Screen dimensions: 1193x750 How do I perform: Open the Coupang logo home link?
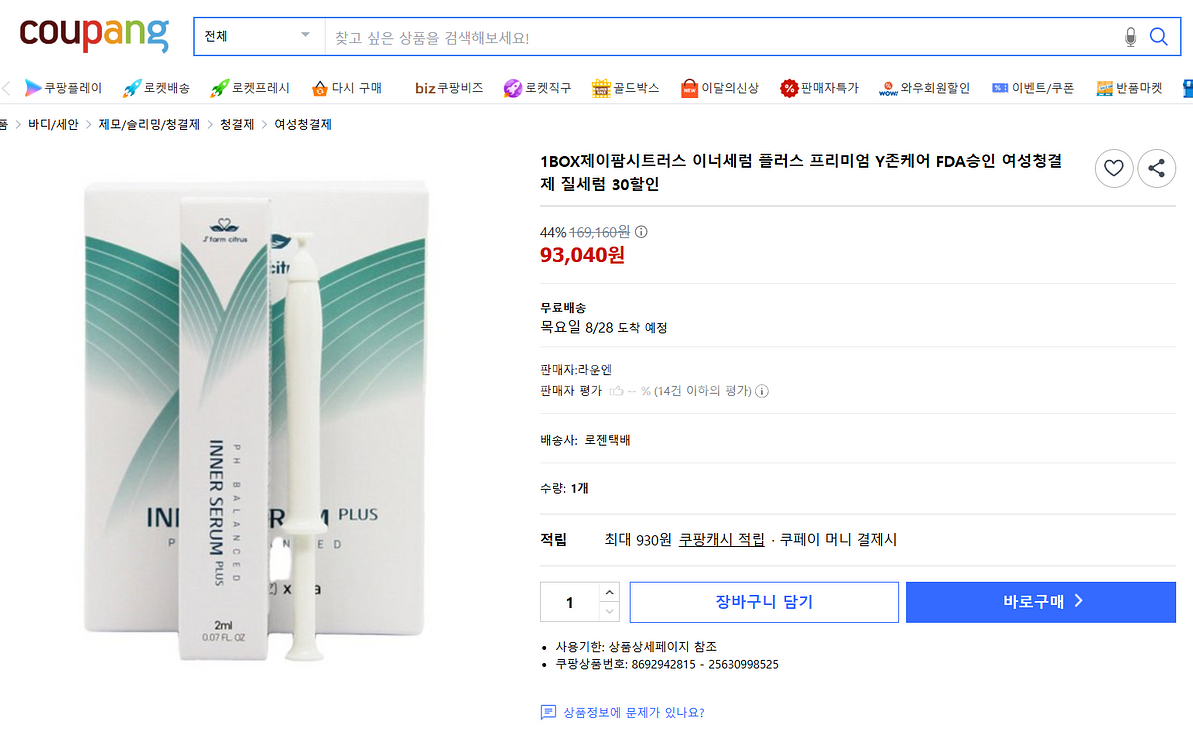pos(94,33)
